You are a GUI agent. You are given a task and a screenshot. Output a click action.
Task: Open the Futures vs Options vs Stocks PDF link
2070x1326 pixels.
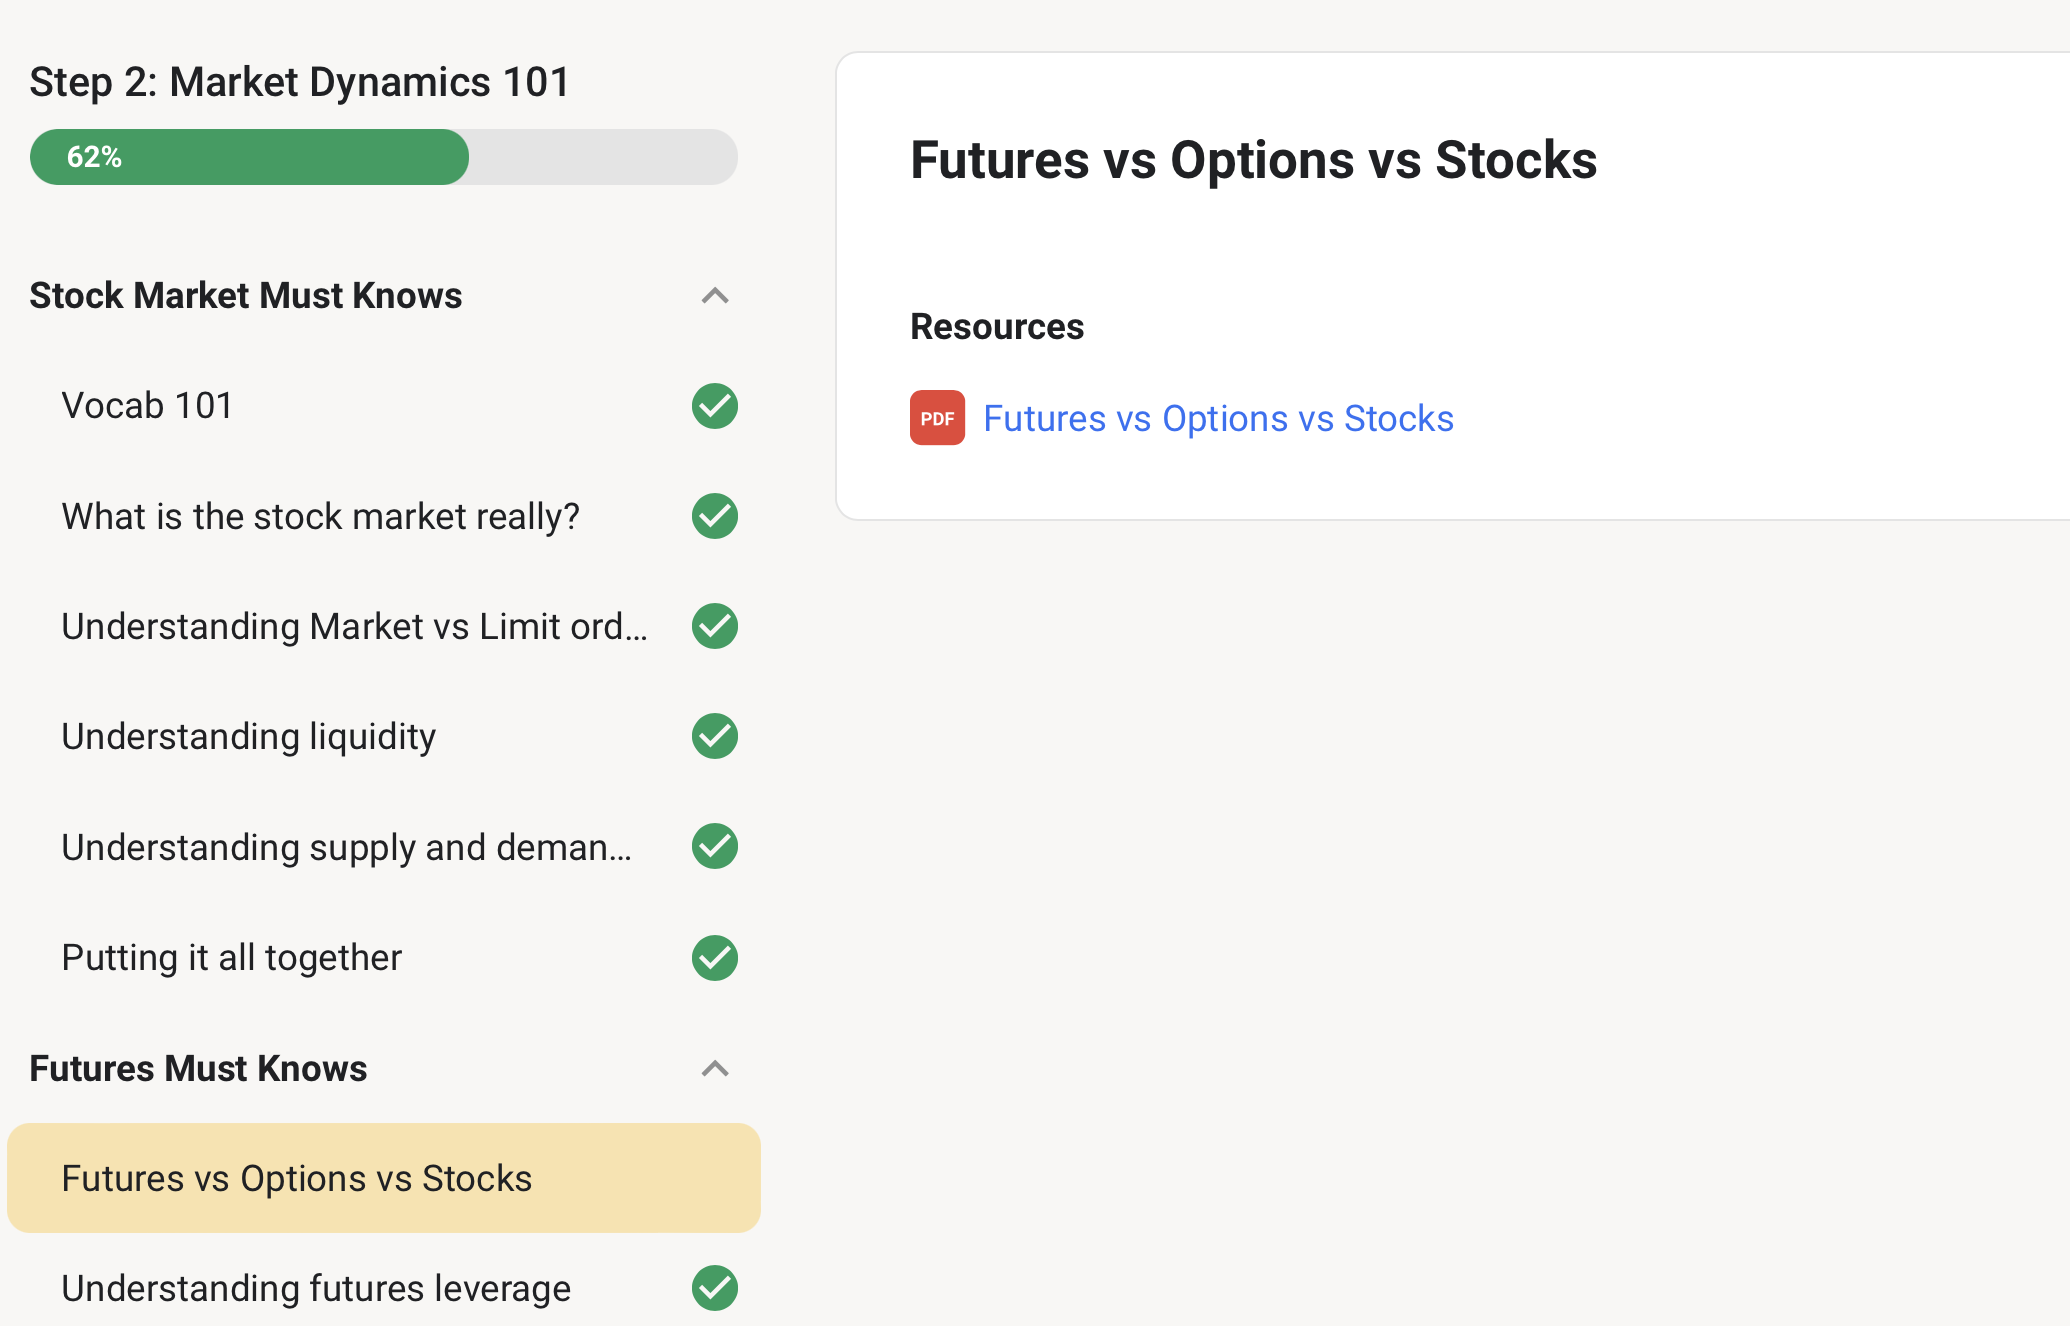(1218, 418)
